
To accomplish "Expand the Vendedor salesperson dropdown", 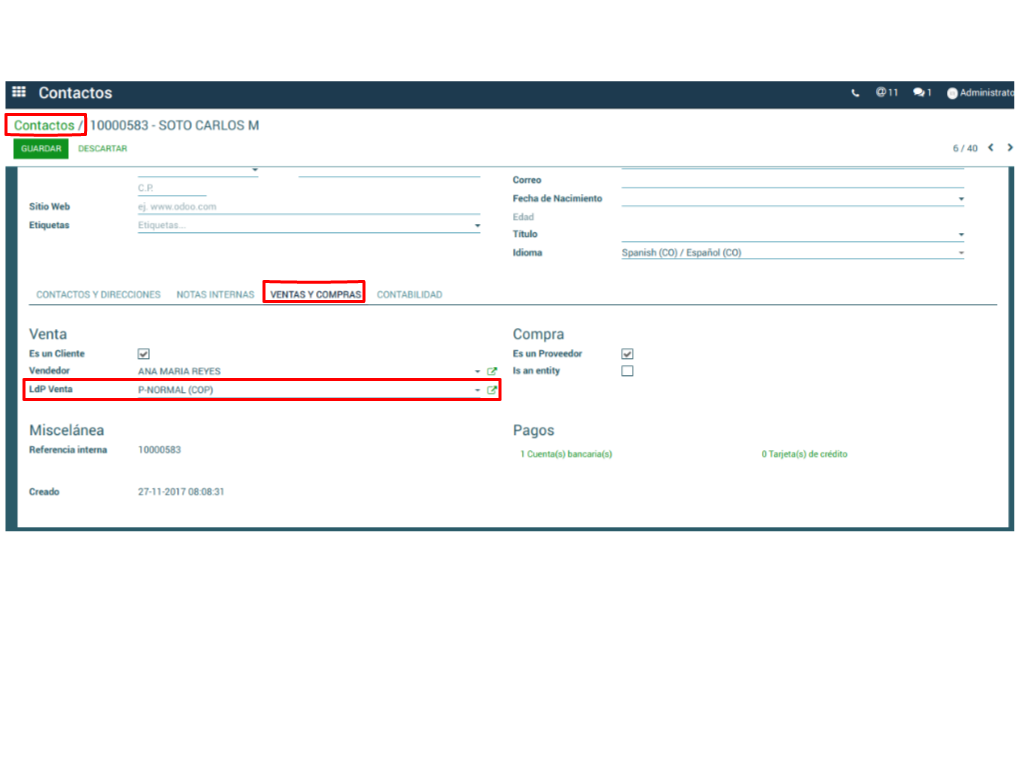I will pyautogui.click(x=478, y=372).
